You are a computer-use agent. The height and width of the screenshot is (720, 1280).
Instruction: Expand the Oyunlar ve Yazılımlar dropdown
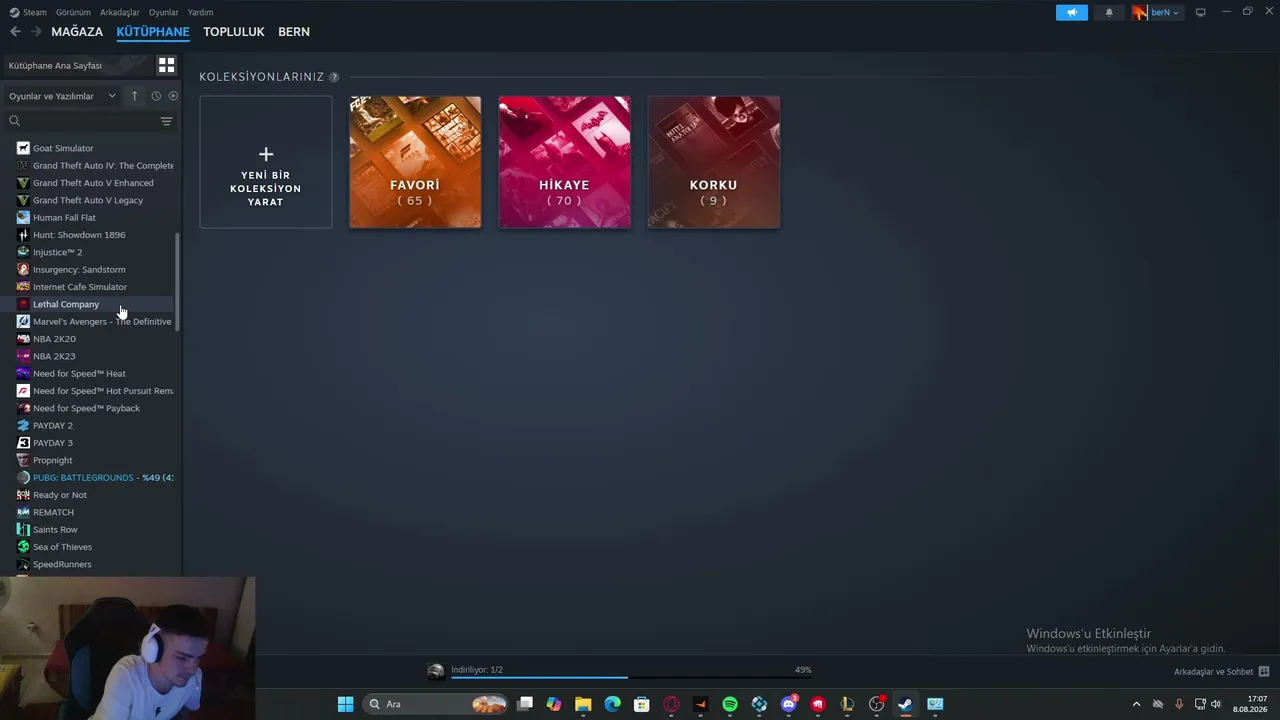[x=62, y=96]
